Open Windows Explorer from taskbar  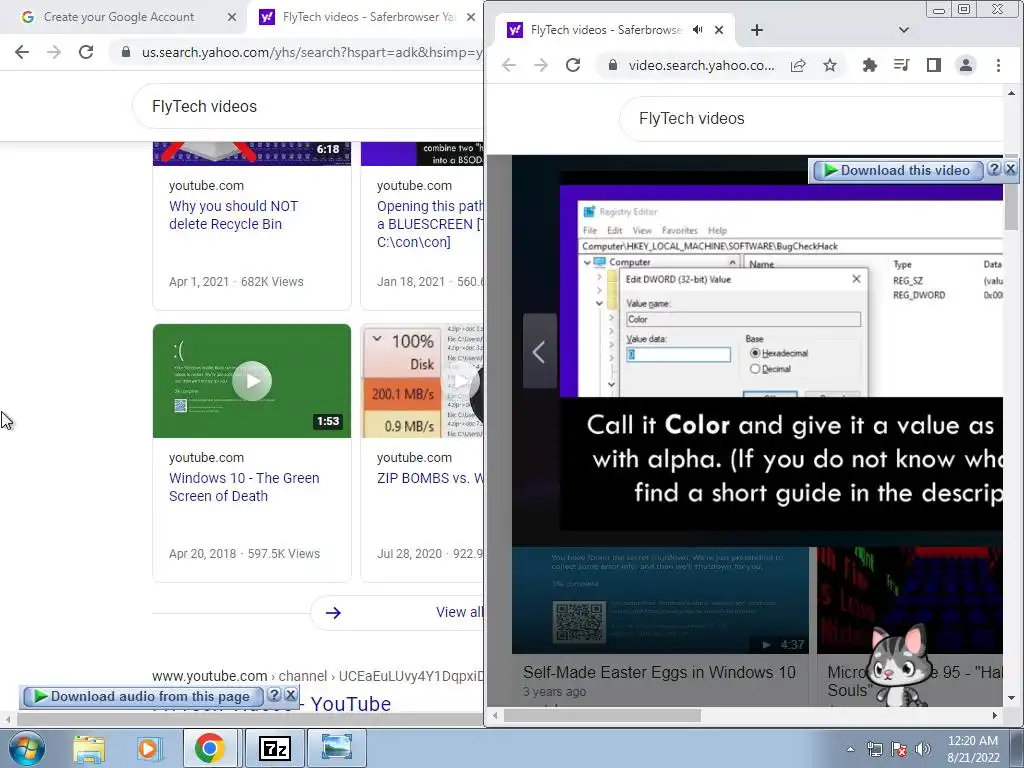coord(89,748)
